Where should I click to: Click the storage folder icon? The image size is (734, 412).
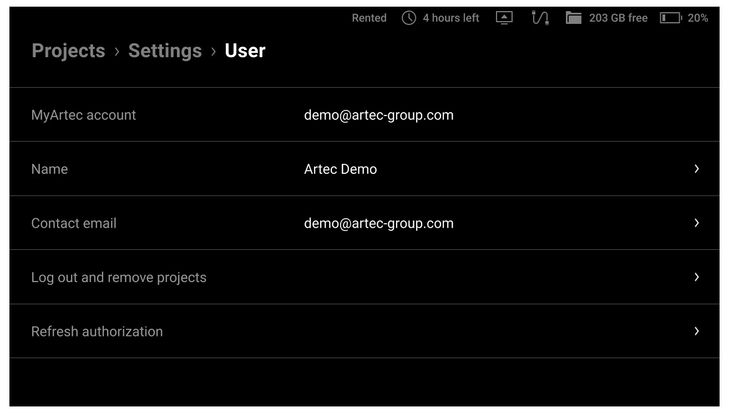pyautogui.click(x=573, y=18)
